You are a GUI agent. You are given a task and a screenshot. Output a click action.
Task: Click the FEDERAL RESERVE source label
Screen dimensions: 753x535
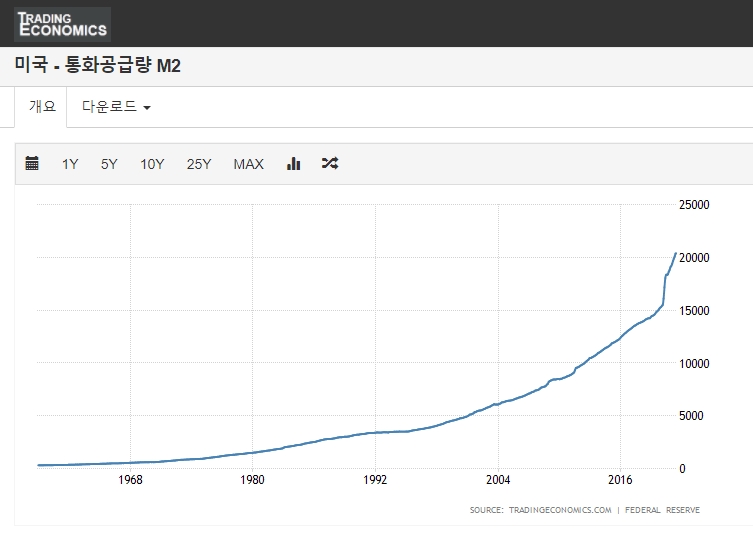[662, 510]
